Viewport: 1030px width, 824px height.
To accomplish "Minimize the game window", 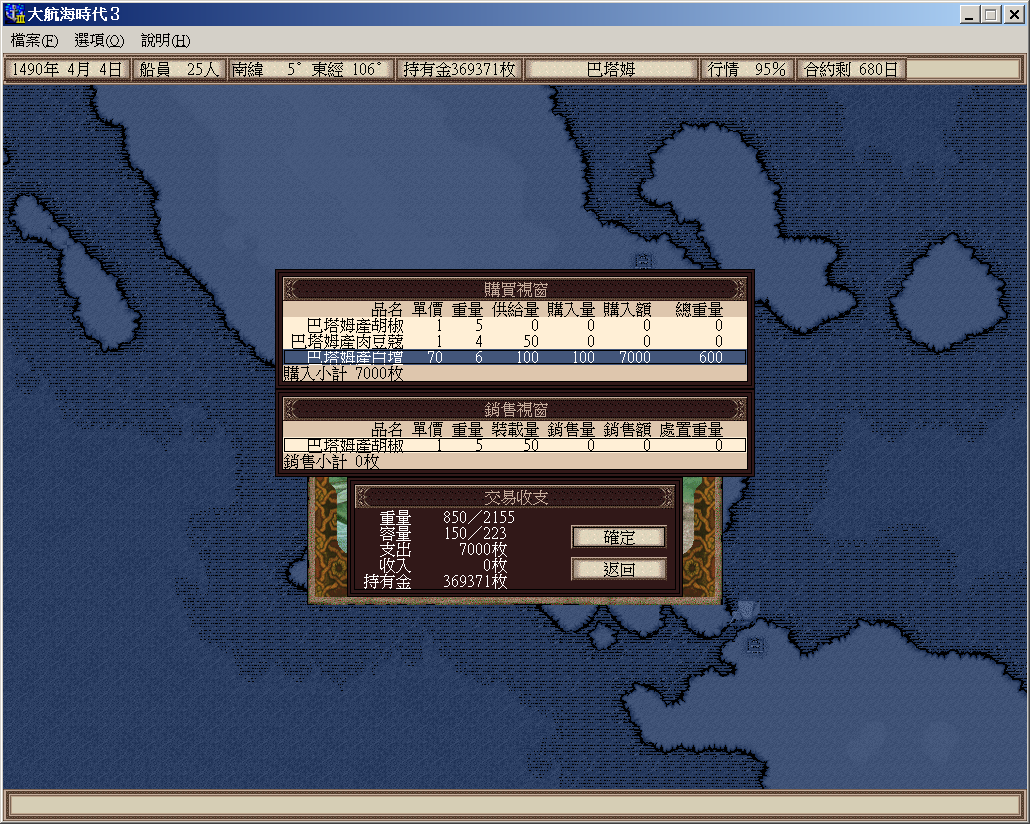I will tap(969, 15).
